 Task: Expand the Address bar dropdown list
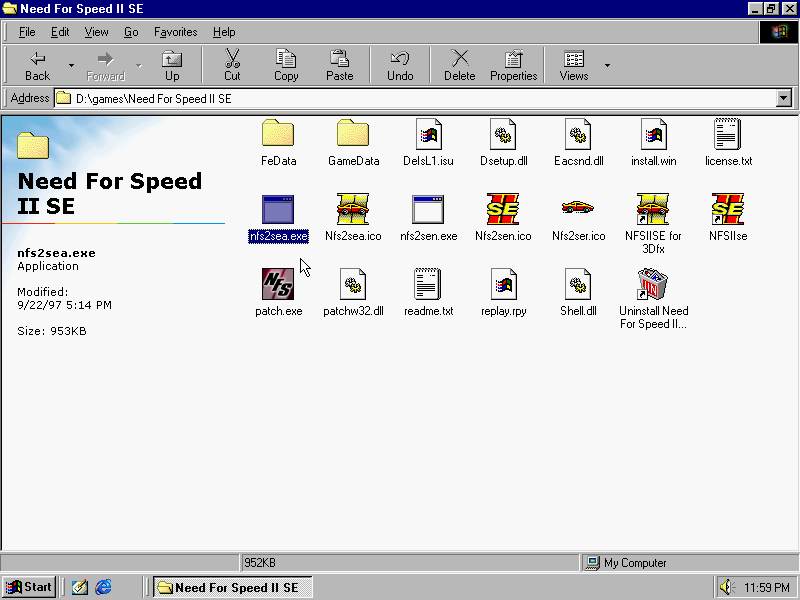(x=783, y=98)
